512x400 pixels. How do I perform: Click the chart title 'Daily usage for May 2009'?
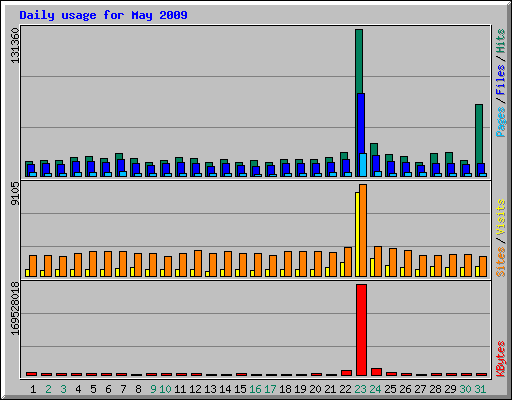pyautogui.click(x=103, y=15)
